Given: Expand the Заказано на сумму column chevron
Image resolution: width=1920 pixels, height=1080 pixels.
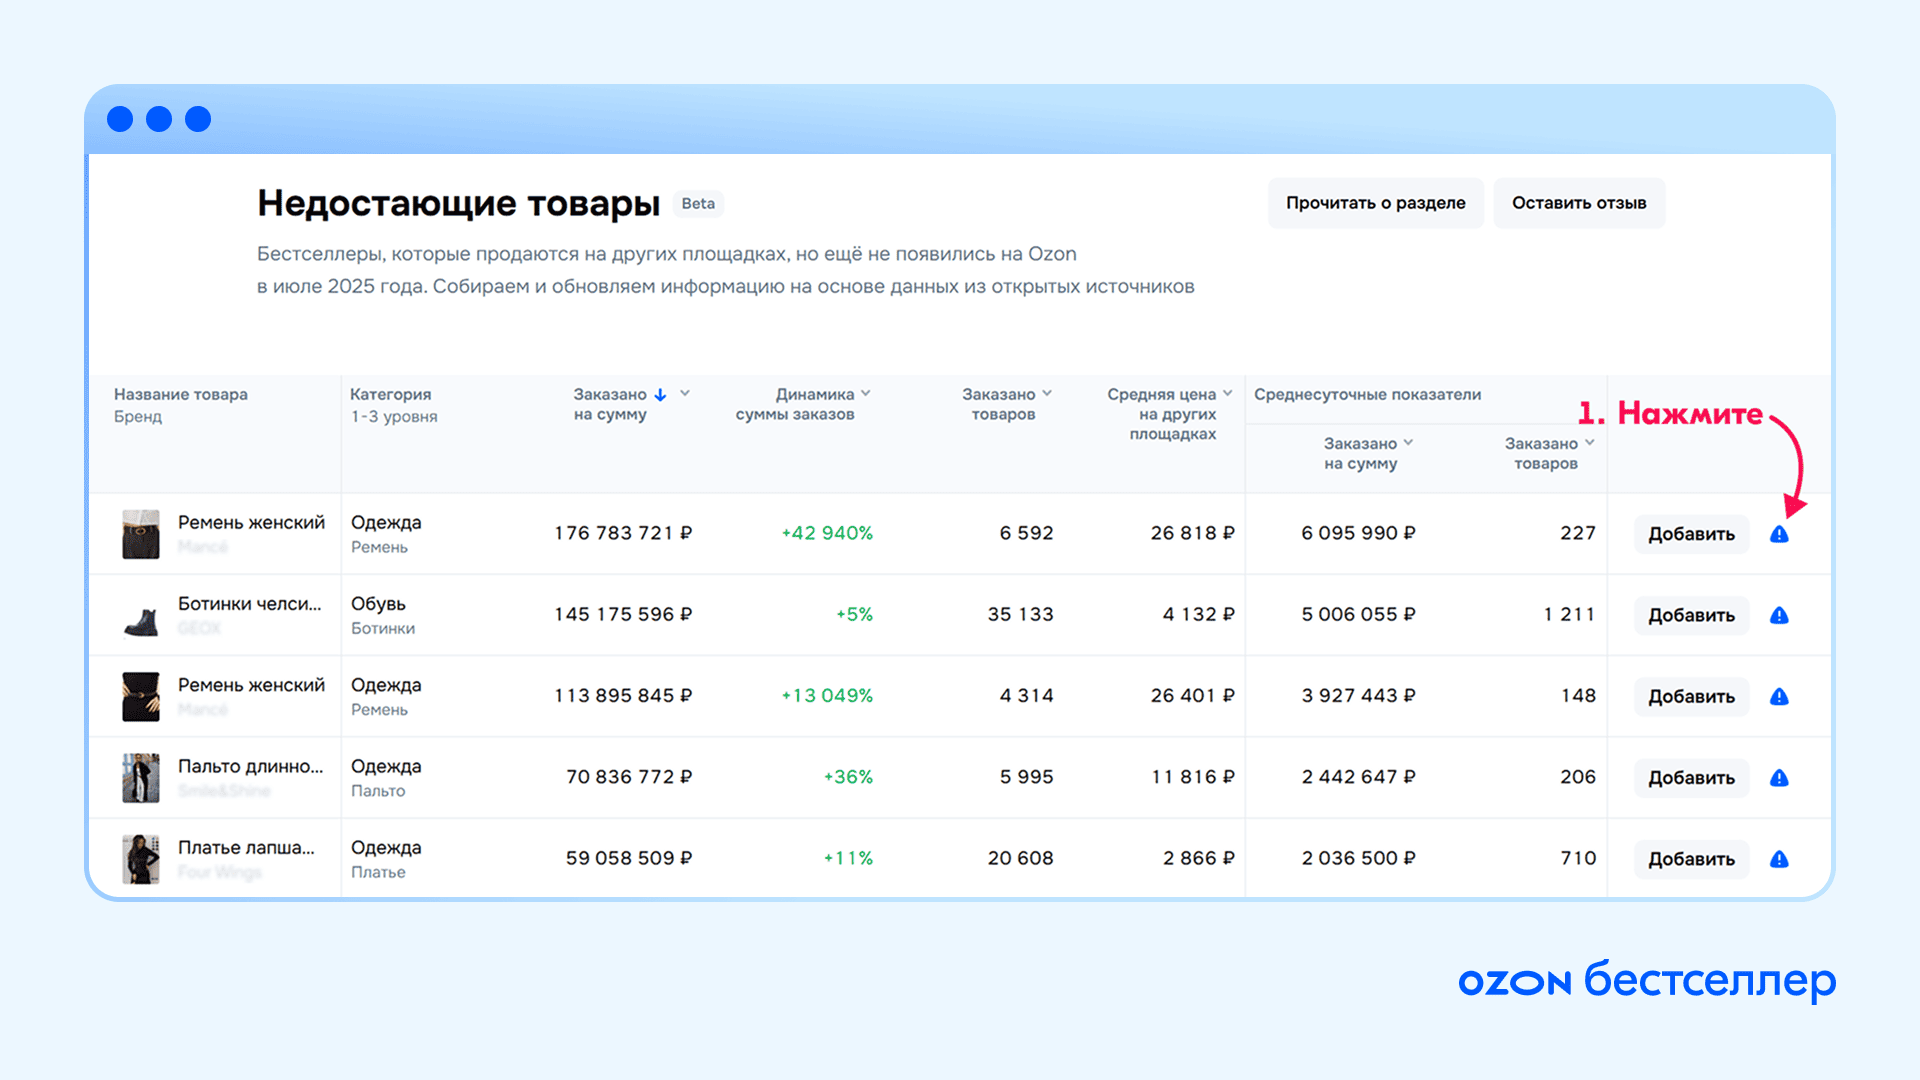Looking at the screenshot, I should pyautogui.click(x=685, y=393).
